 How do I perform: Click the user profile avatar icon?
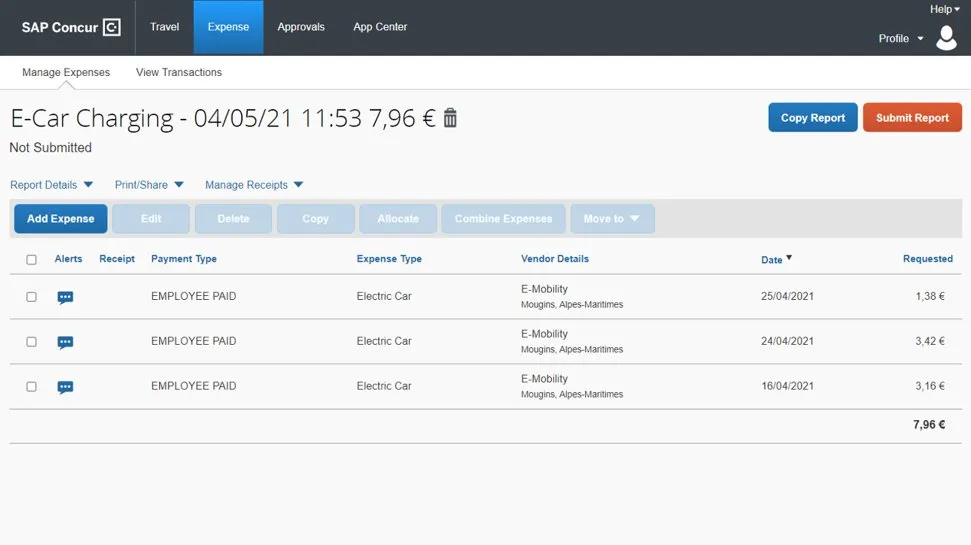tap(946, 38)
